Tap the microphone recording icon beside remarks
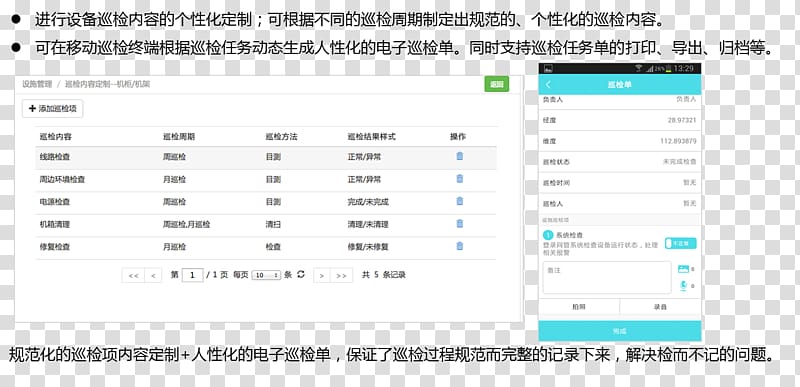The width and height of the screenshot is (800, 387). tap(684, 286)
